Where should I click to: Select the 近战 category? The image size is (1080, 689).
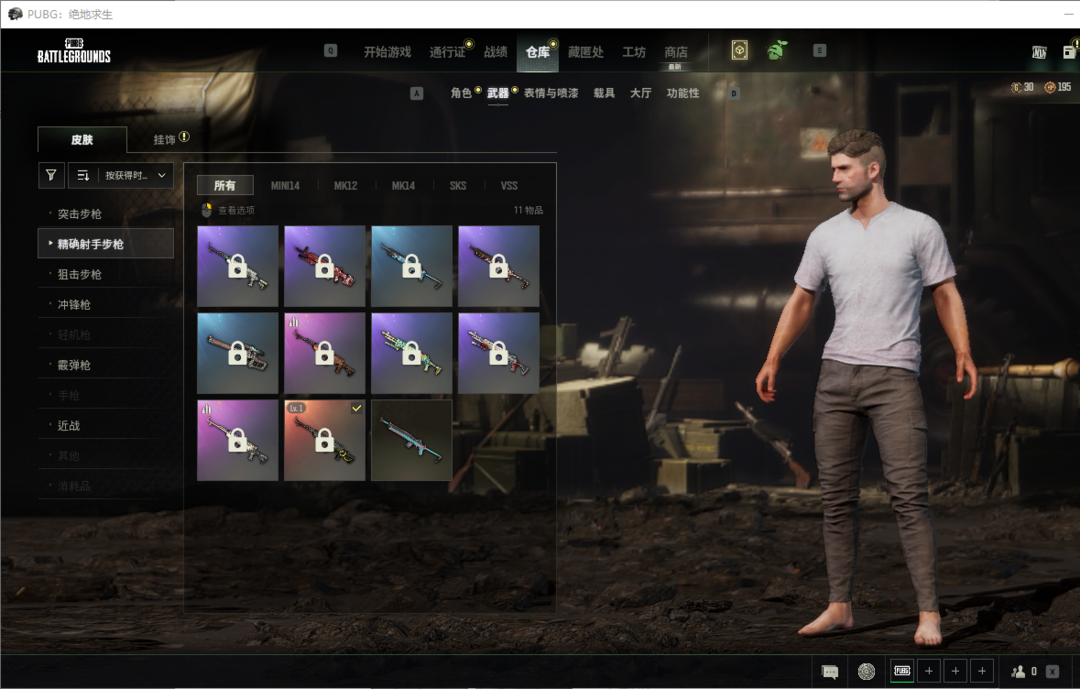click(105, 426)
